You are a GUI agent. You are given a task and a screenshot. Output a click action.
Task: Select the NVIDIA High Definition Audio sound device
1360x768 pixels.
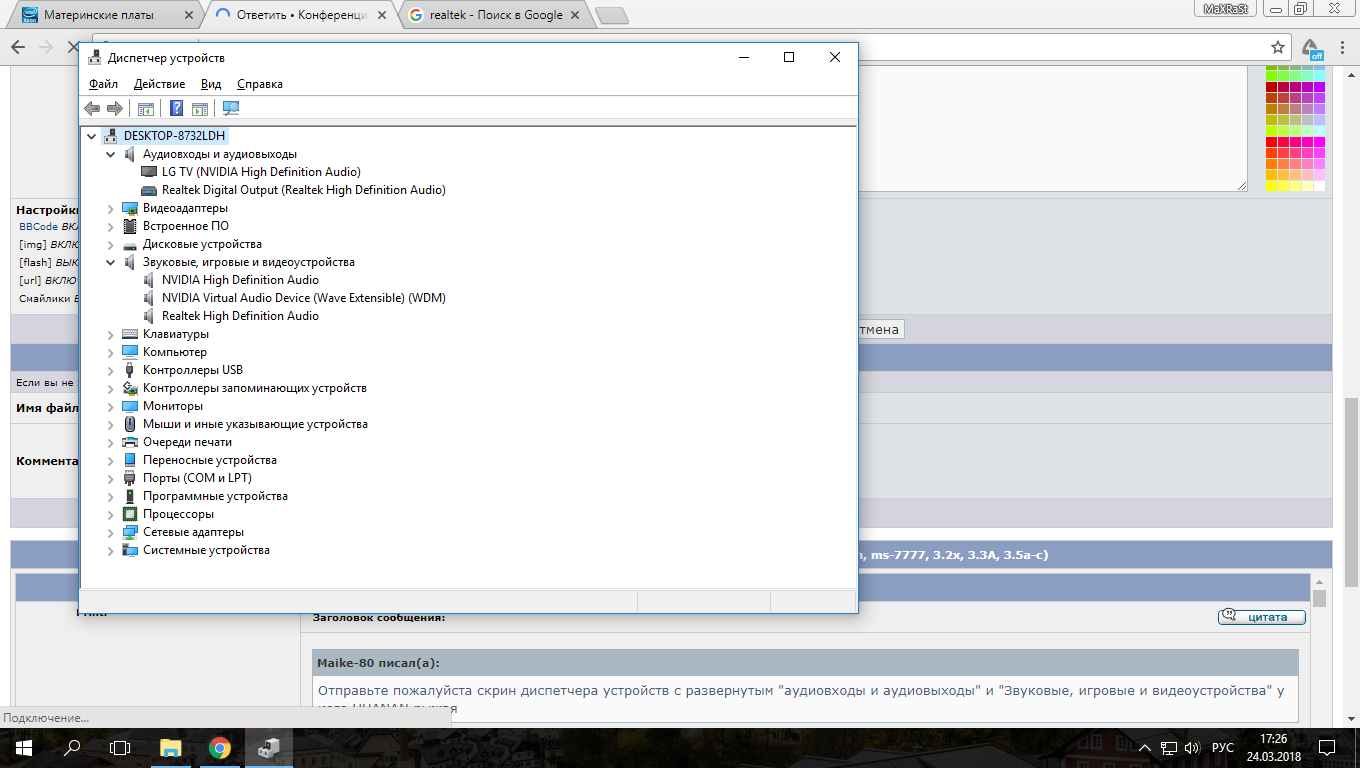[x=240, y=280]
